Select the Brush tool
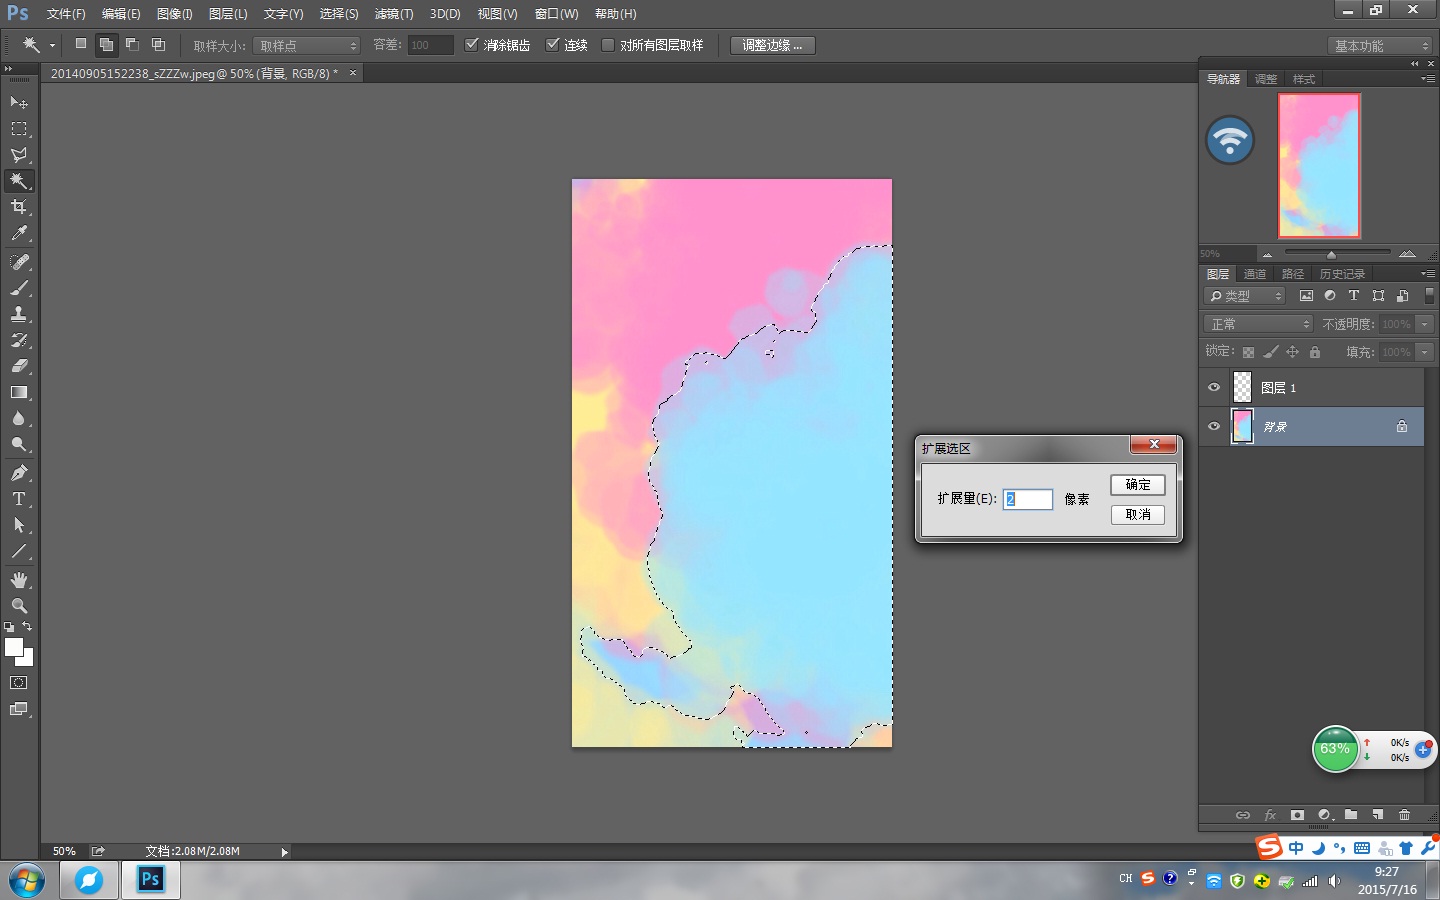The height and width of the screenshot is (900, 1440). point(19,288)
